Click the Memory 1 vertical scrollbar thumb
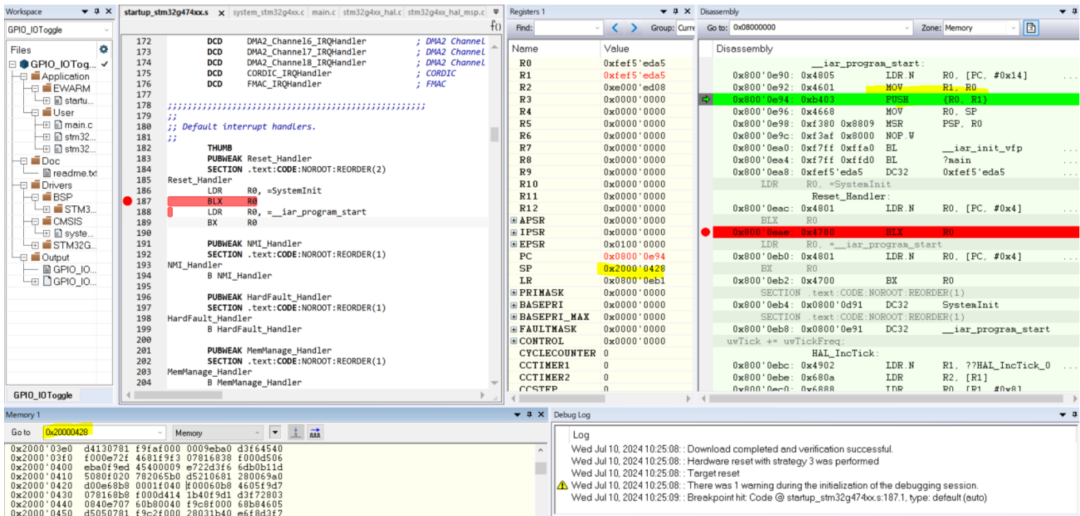 pyautogui.click(x=541, y=468)
